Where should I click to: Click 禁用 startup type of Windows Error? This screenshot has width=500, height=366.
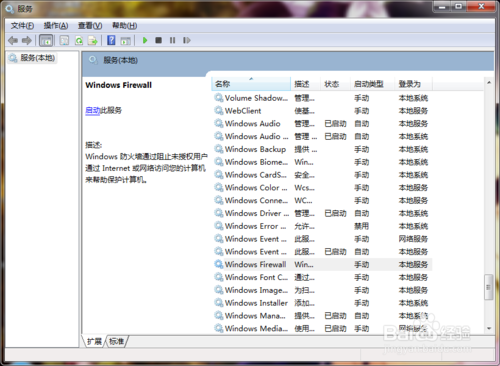click(x=361, y=226)
